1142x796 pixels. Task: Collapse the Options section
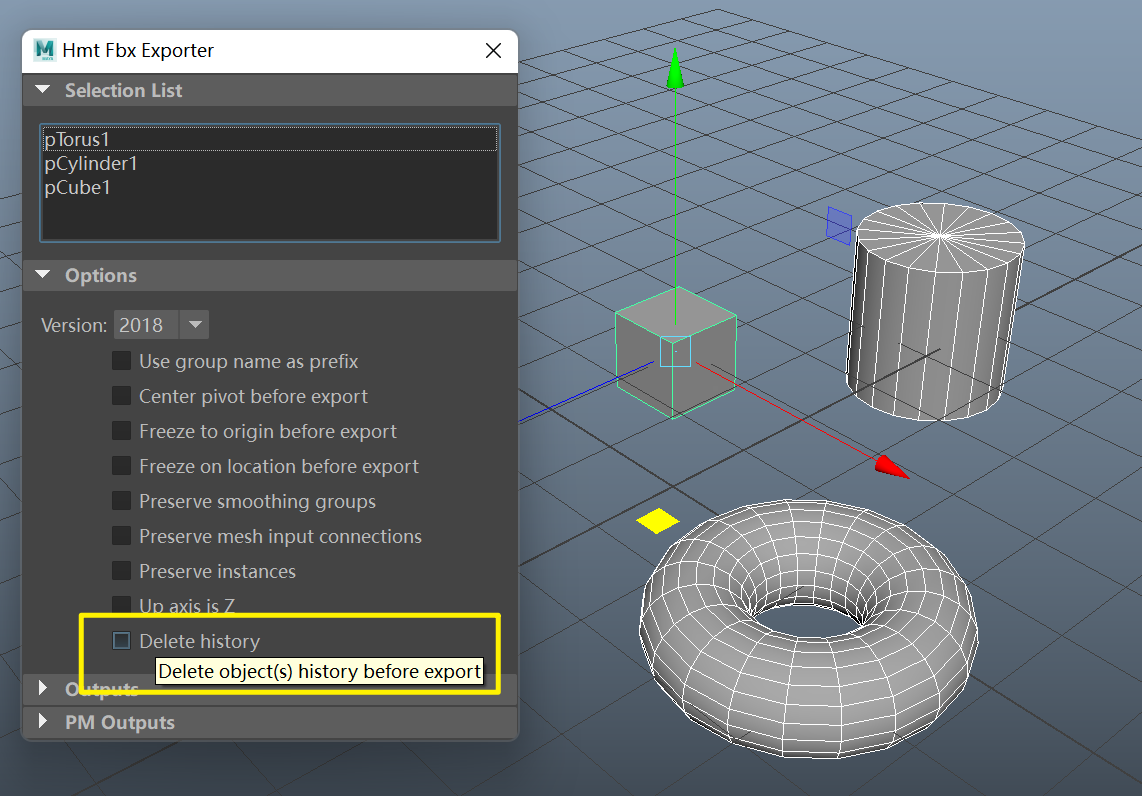click(x=42, y=275)
